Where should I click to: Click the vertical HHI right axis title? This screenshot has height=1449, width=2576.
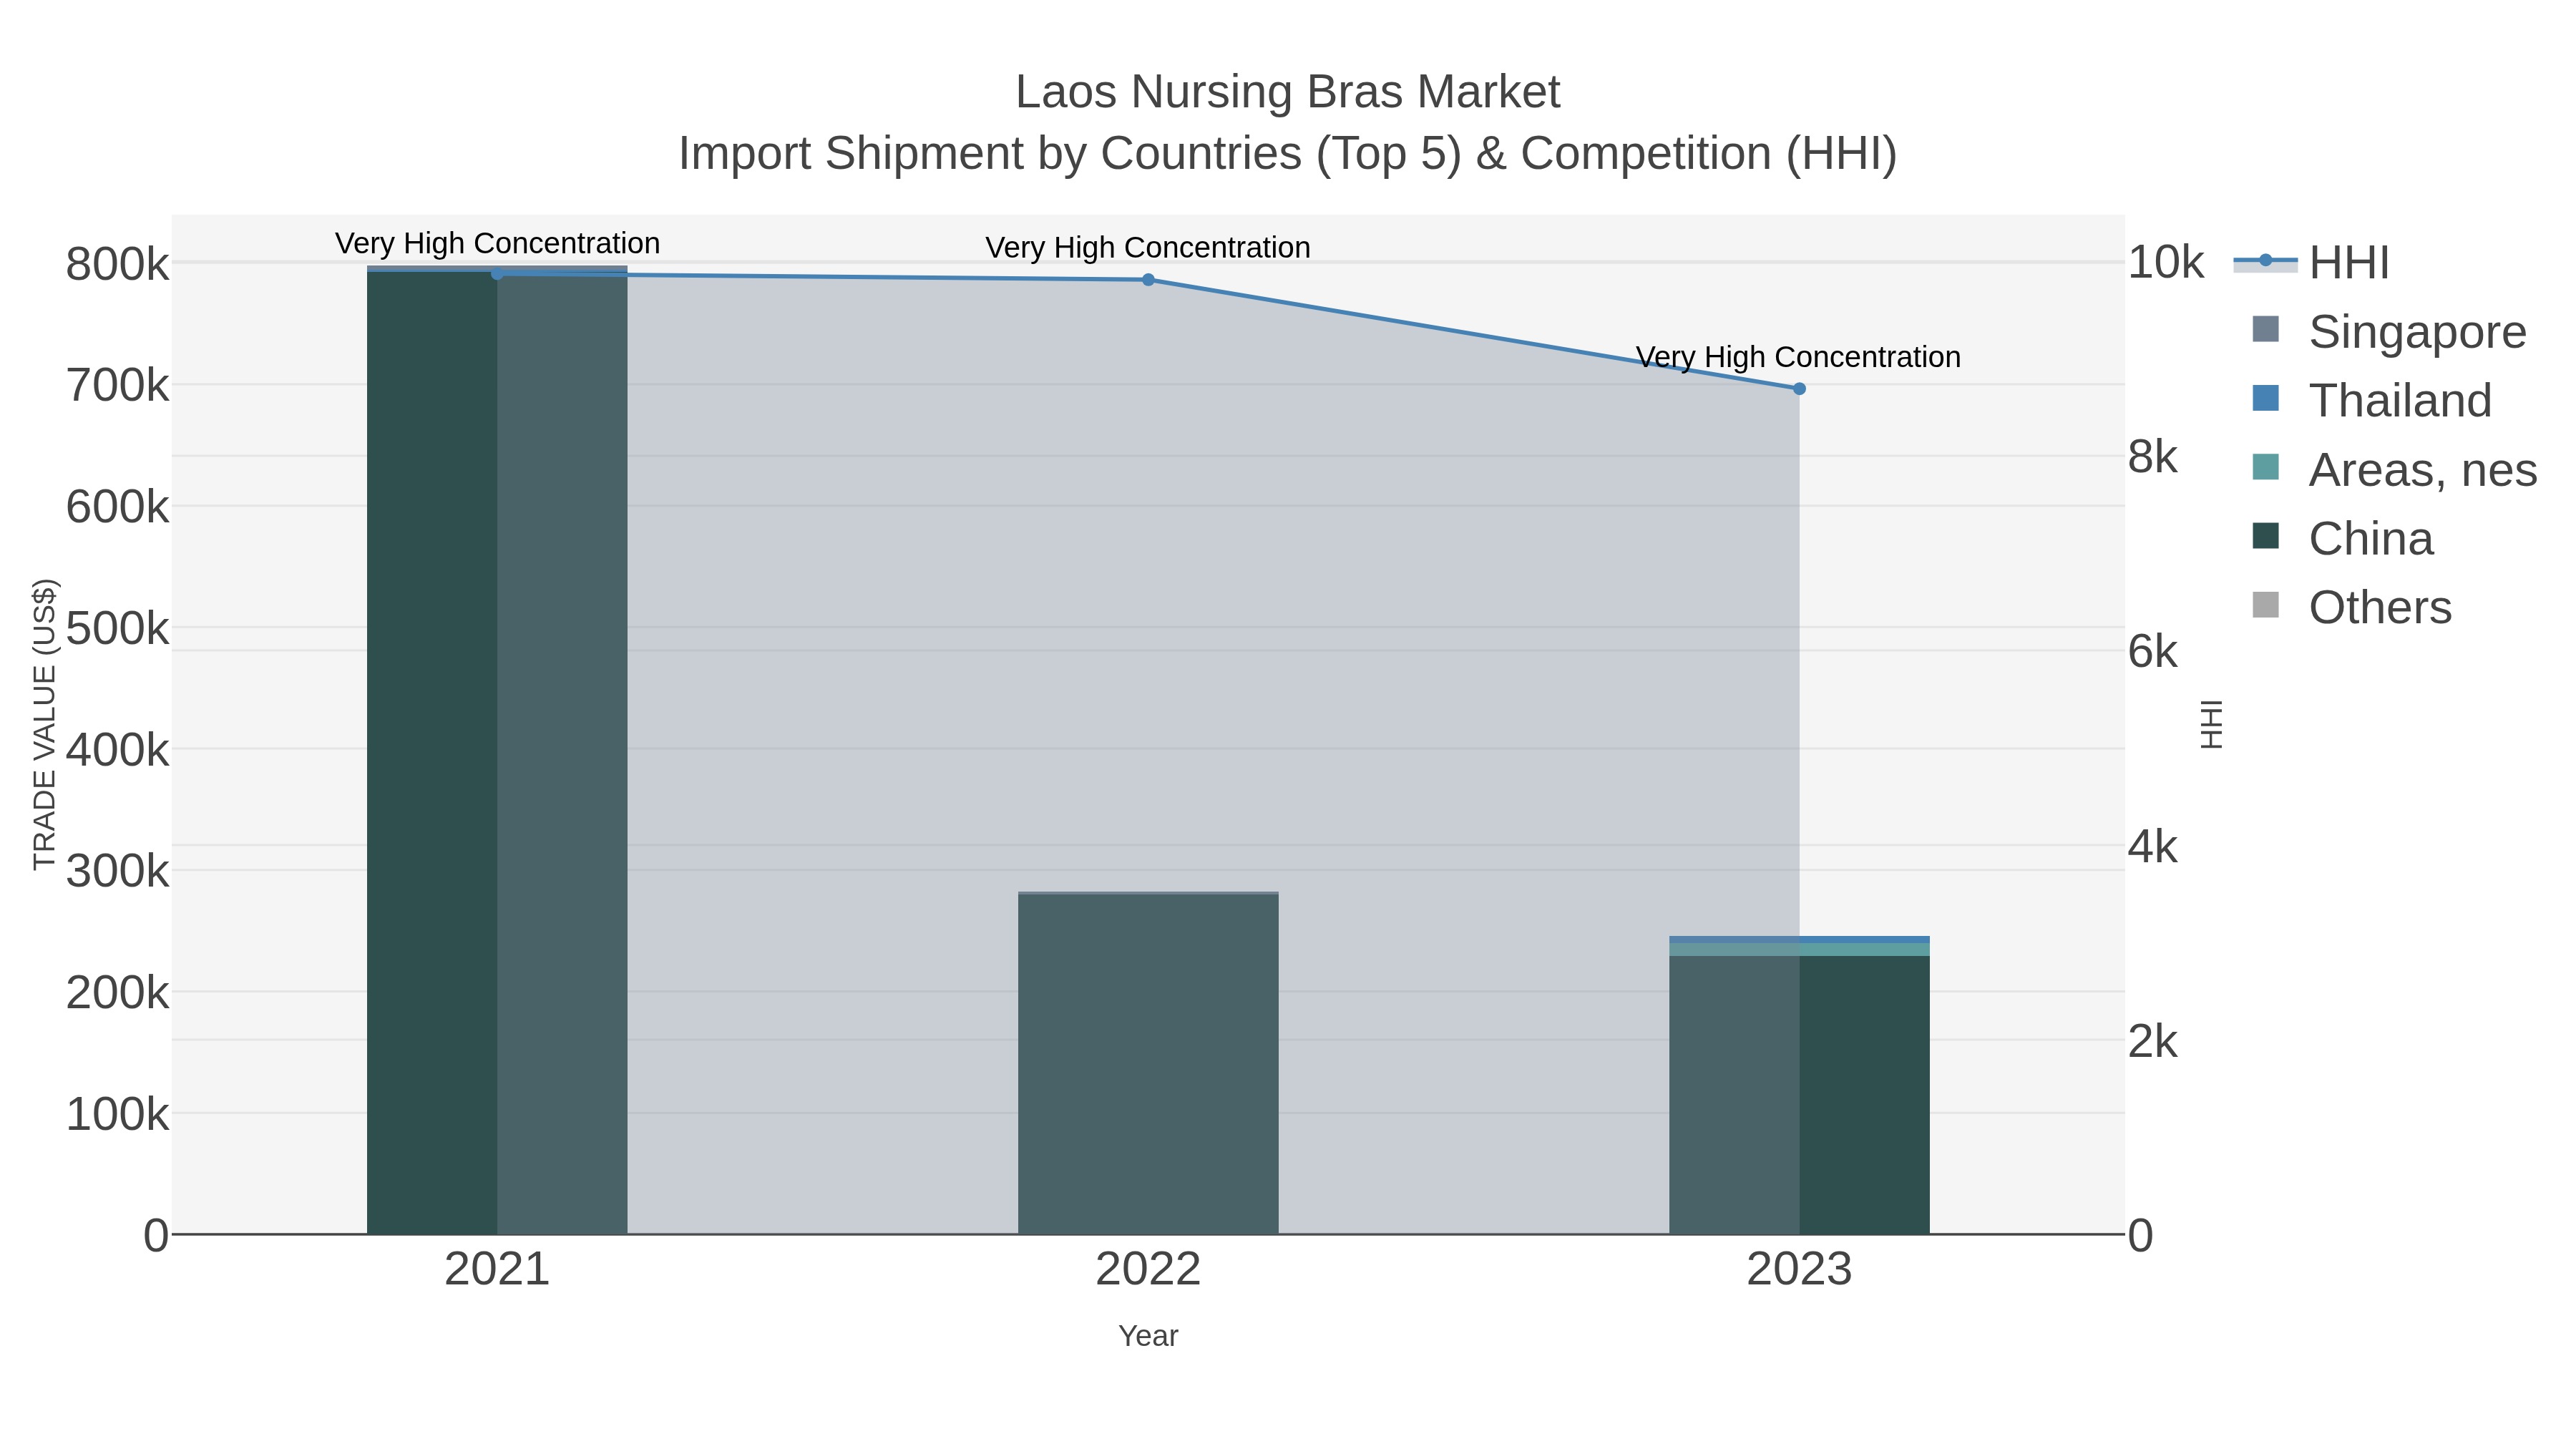click(x=2211, y=724)
